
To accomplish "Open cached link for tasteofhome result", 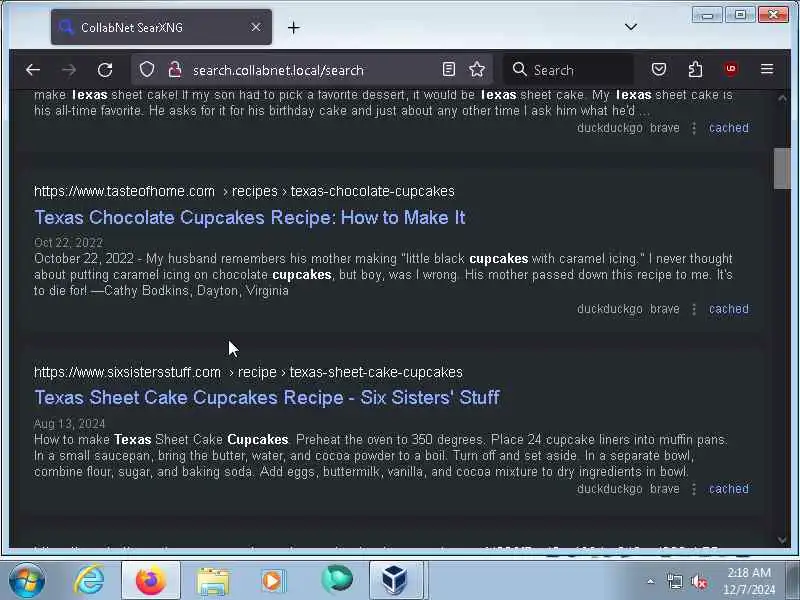I will tap(729, 309).
